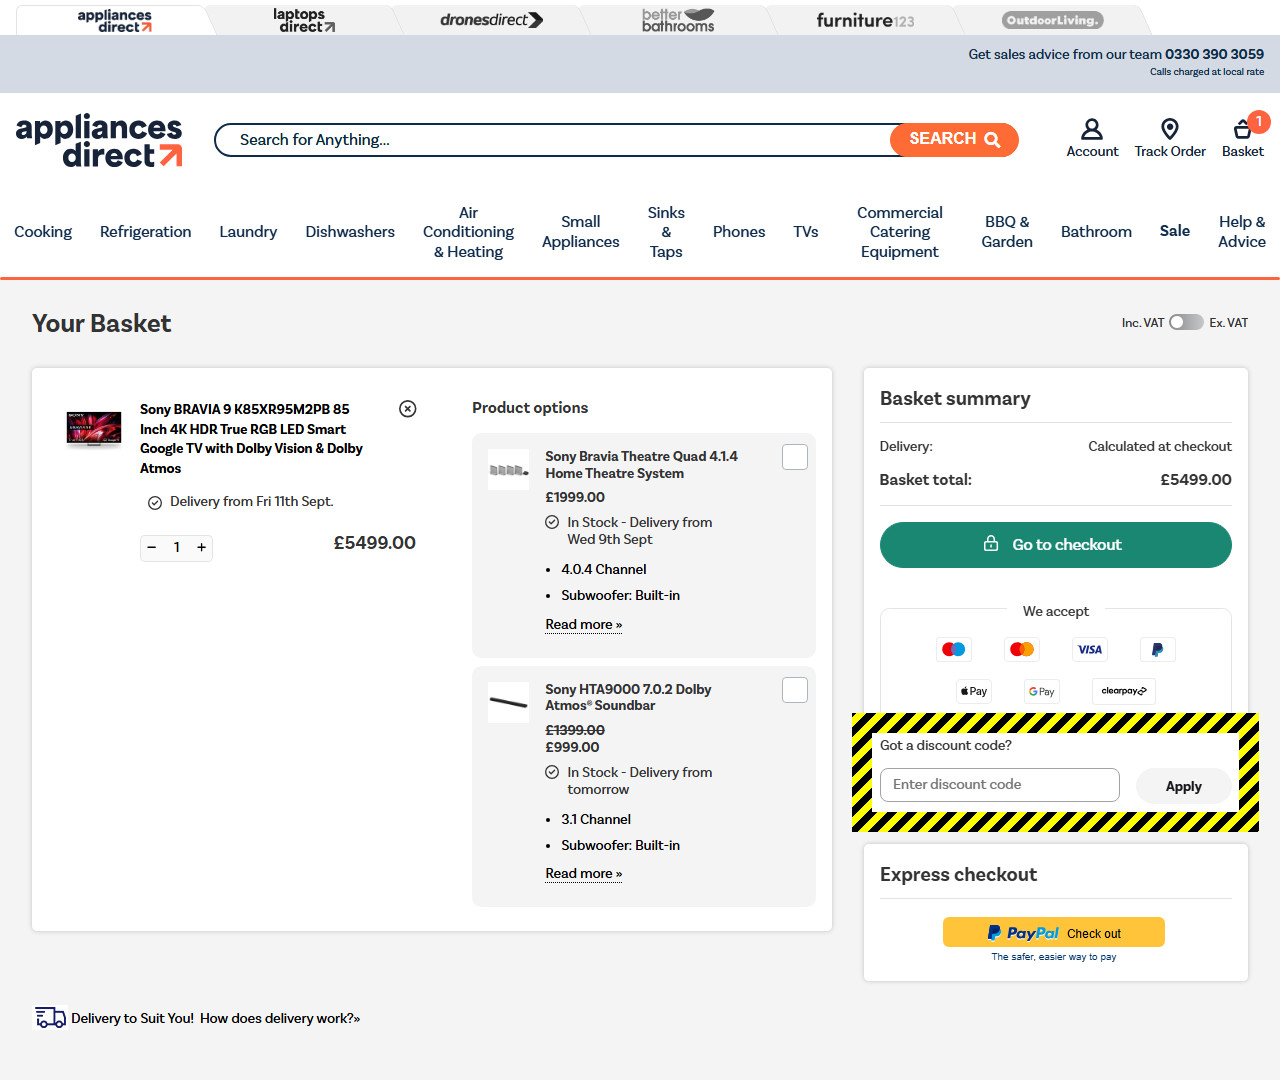
Task: Open Sony HTA9000 Soundbar thumbnail
Action: [x=508, y=703]
